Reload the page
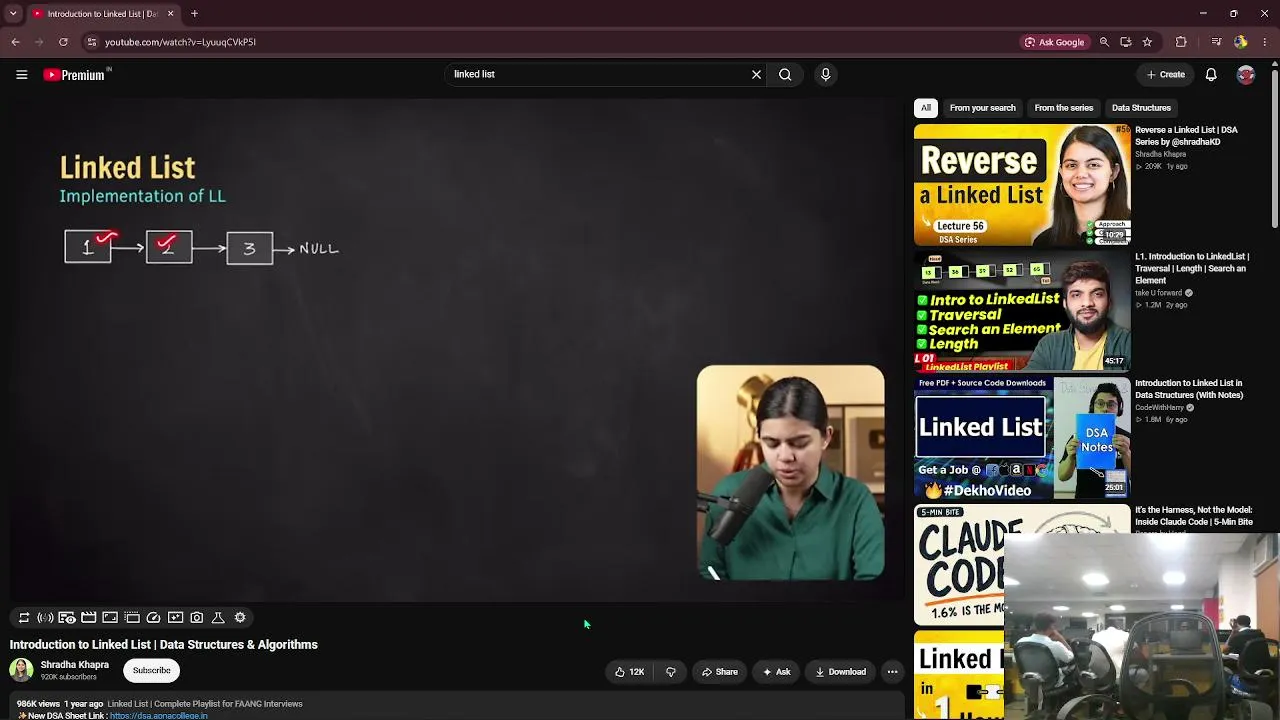1280x720 pixels. 63,42
